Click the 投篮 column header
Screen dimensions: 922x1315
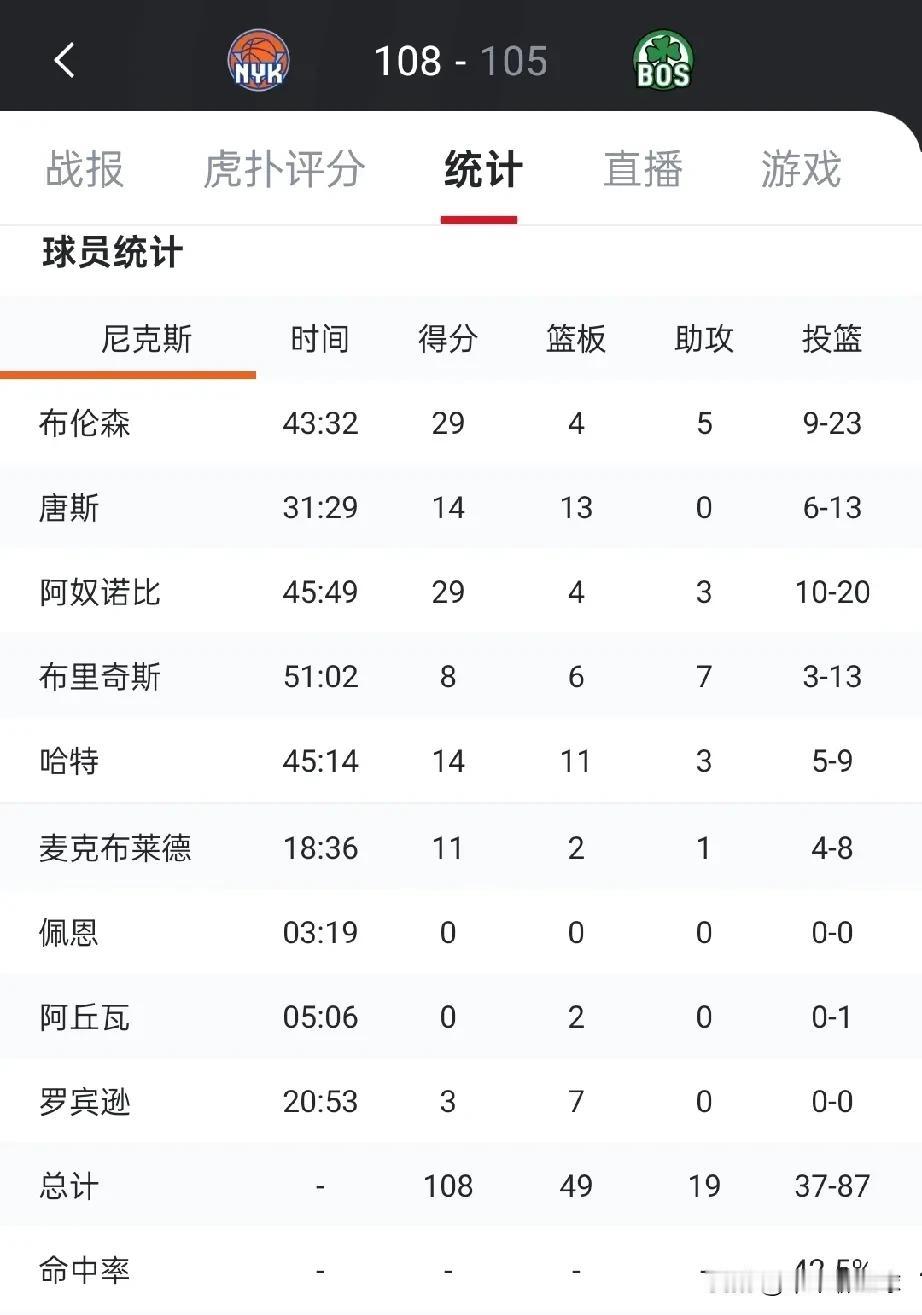[x=832, y=340]
